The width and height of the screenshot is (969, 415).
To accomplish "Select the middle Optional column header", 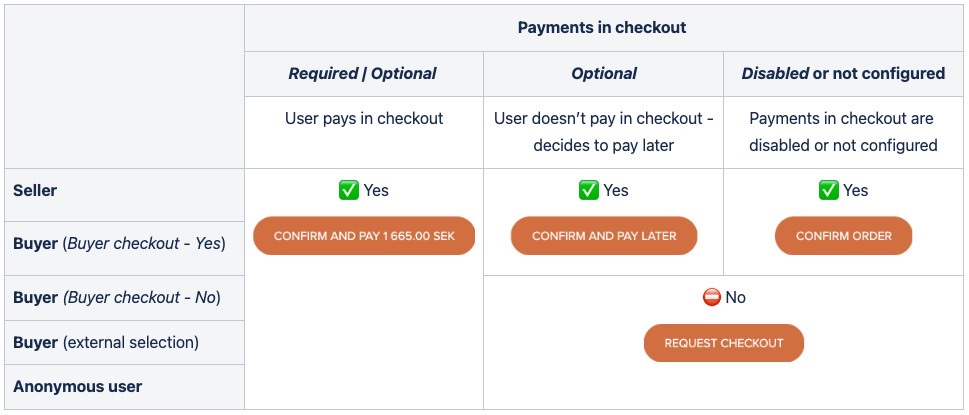I will [x=604, y=73].
